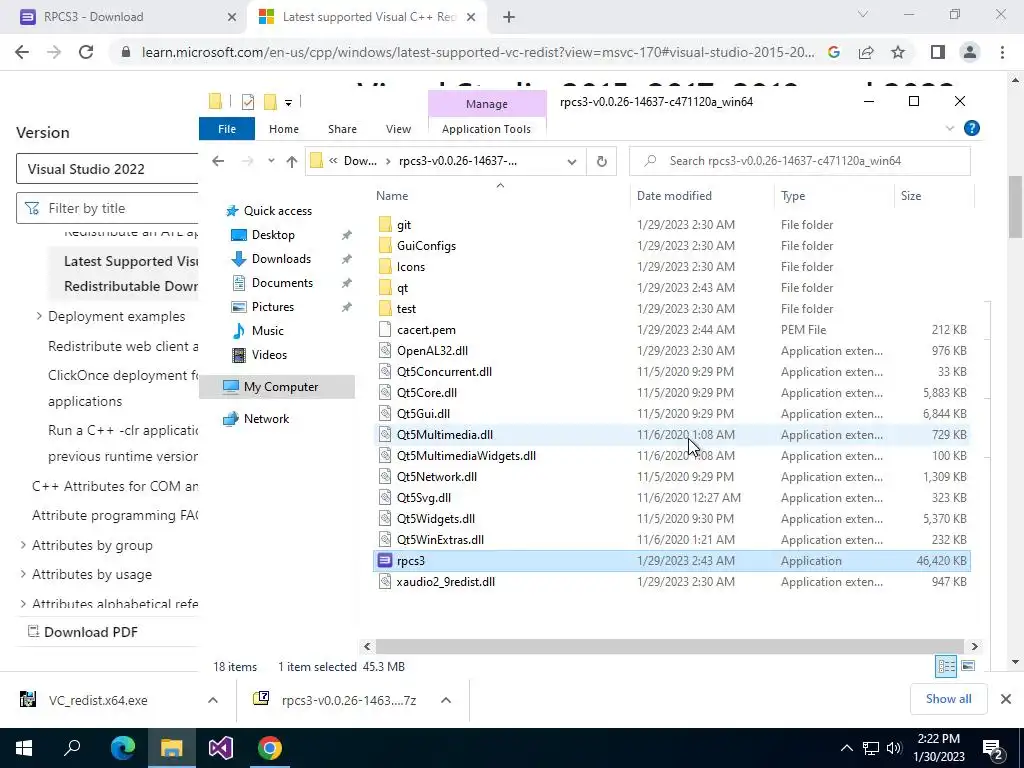Viewport: 1024px width, 768px height.
Task: Switch to Details view layout icon
Action: tap(946, 666)
